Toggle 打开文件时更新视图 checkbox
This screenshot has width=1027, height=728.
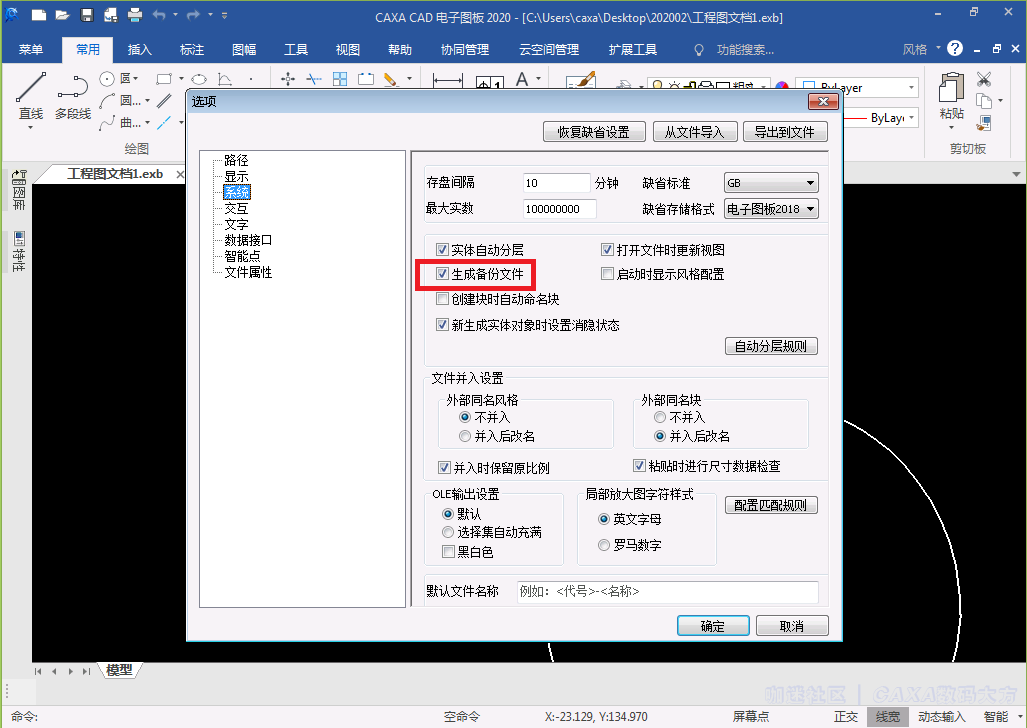(x=607, y=250)
